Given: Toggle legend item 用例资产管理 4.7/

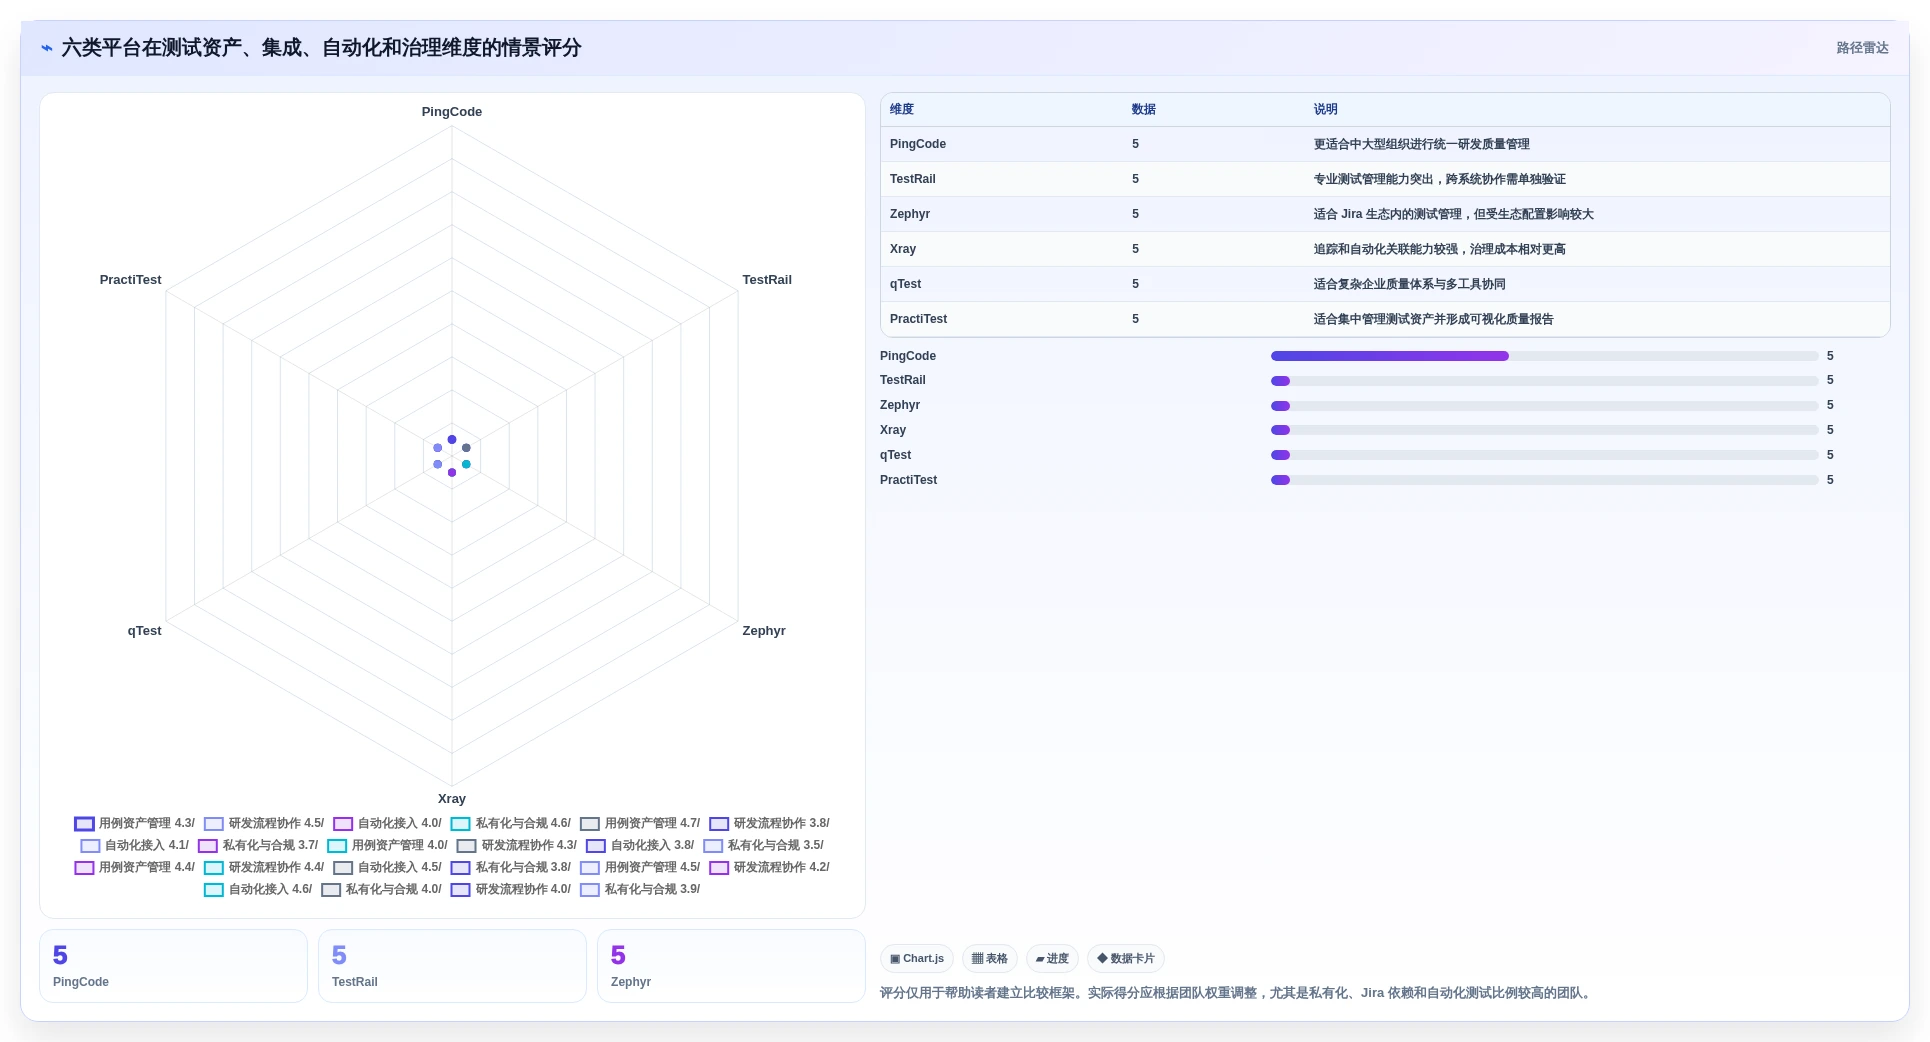Looking at the screenshot, I should pyautogui.click(x=640, y=824).
